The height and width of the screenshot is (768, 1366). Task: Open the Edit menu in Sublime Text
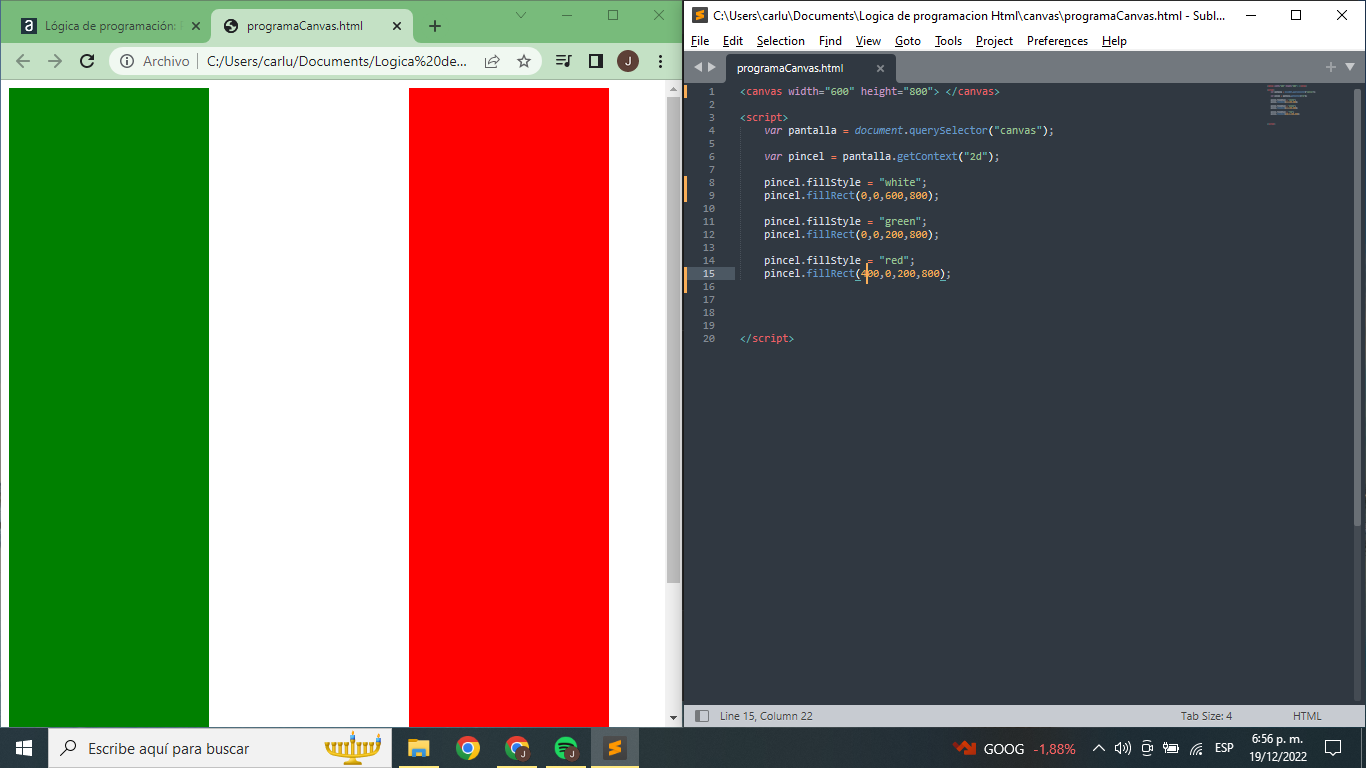click(733, 41)
